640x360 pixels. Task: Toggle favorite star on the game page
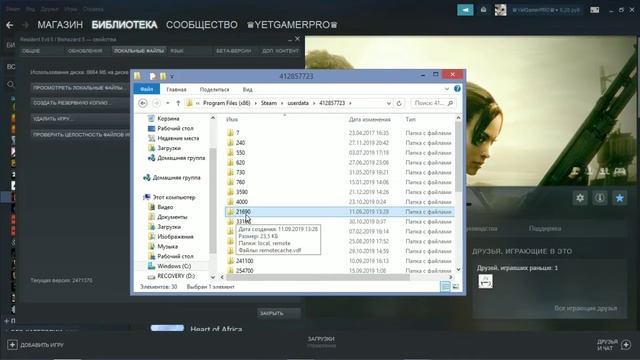pos(620,198)
